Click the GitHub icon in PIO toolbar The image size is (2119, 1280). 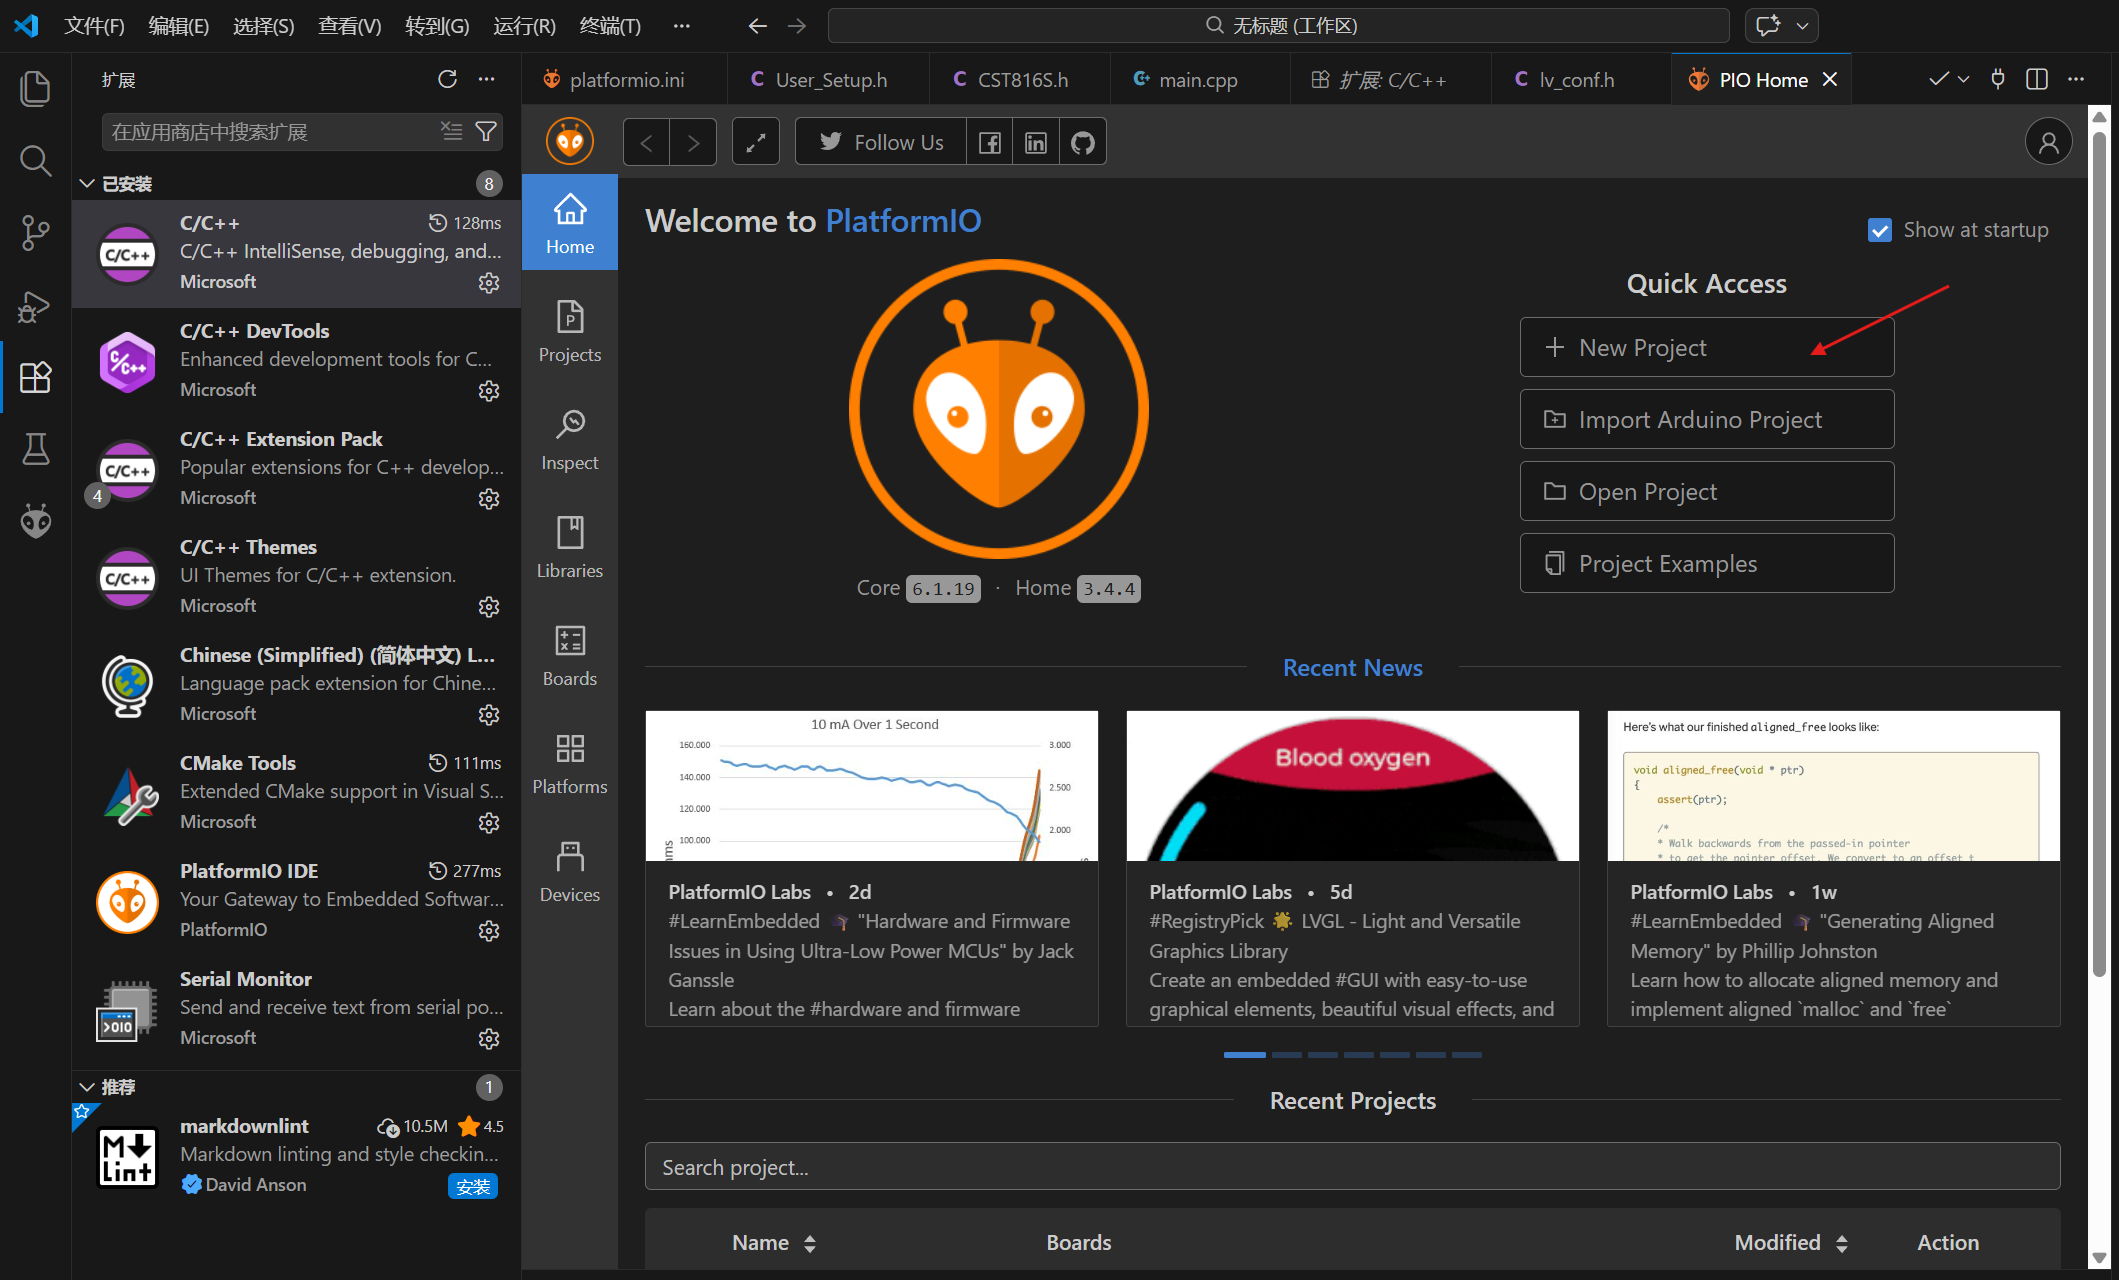1082,142
